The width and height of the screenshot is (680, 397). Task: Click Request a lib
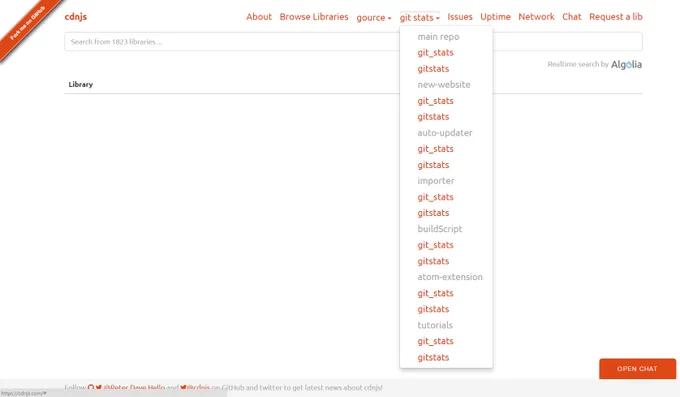(616, 17)
